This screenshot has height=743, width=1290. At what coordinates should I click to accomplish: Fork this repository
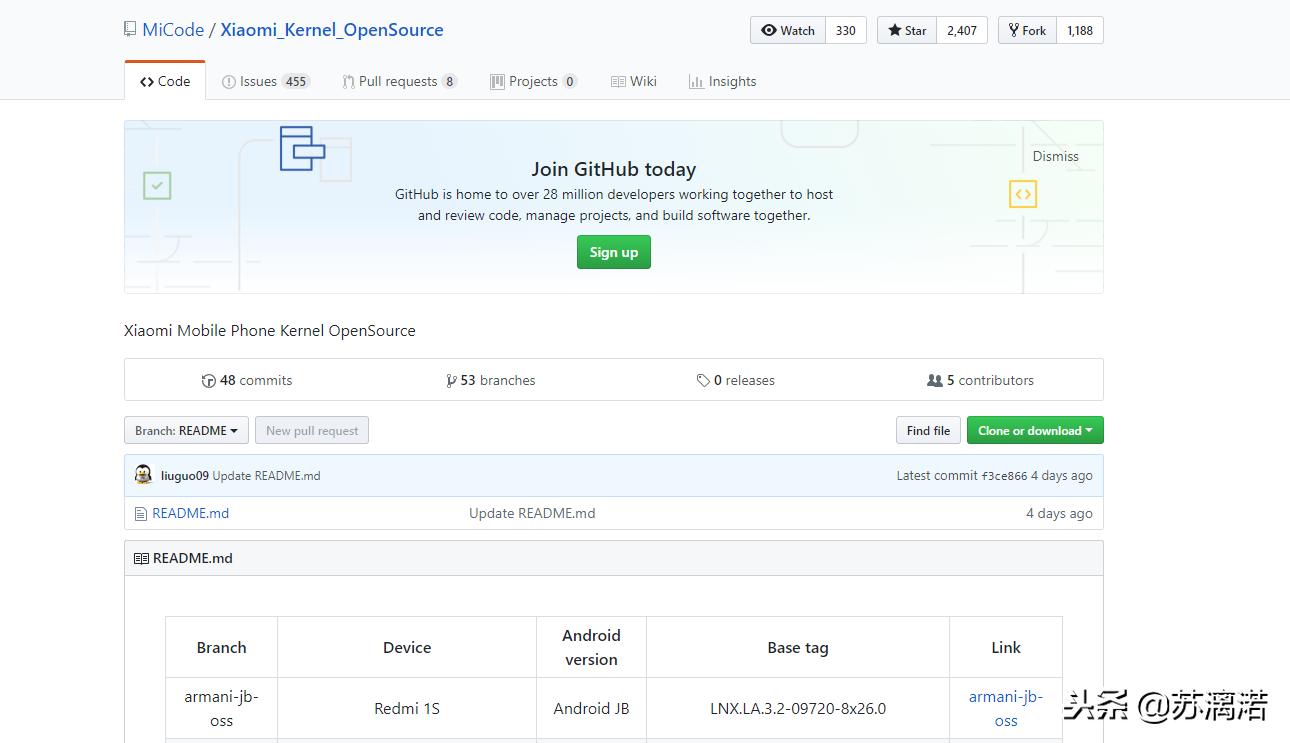tap(1027, 30)
